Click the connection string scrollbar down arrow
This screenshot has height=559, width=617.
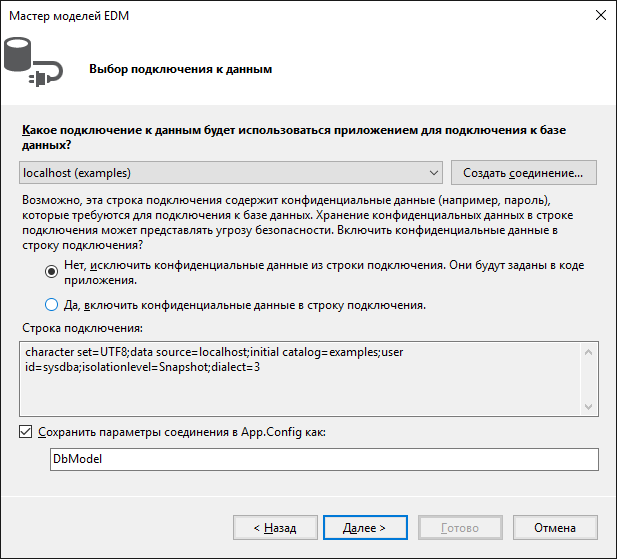pos(590,407)
